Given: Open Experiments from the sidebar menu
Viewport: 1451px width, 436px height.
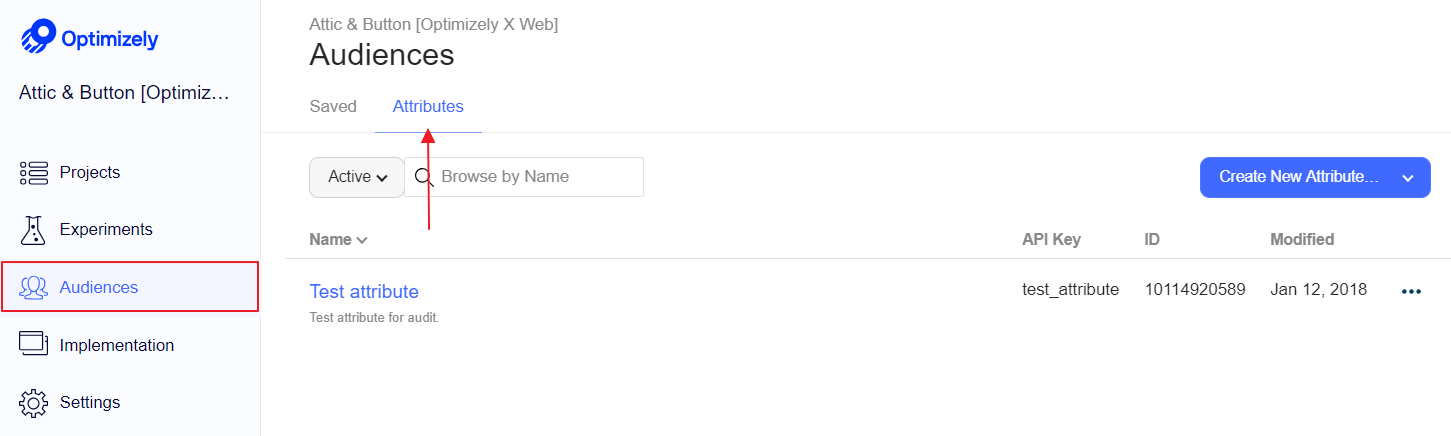Looking at the screenshot, I should click(x=106, y=230).
